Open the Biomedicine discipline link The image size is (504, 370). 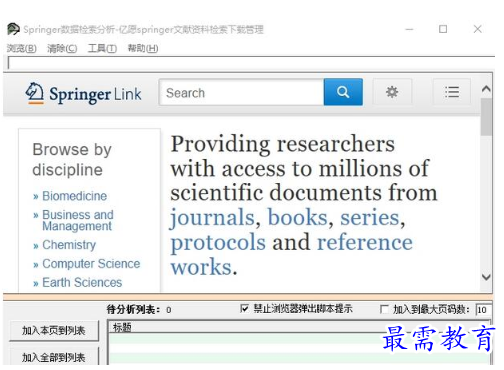point(75,196)
